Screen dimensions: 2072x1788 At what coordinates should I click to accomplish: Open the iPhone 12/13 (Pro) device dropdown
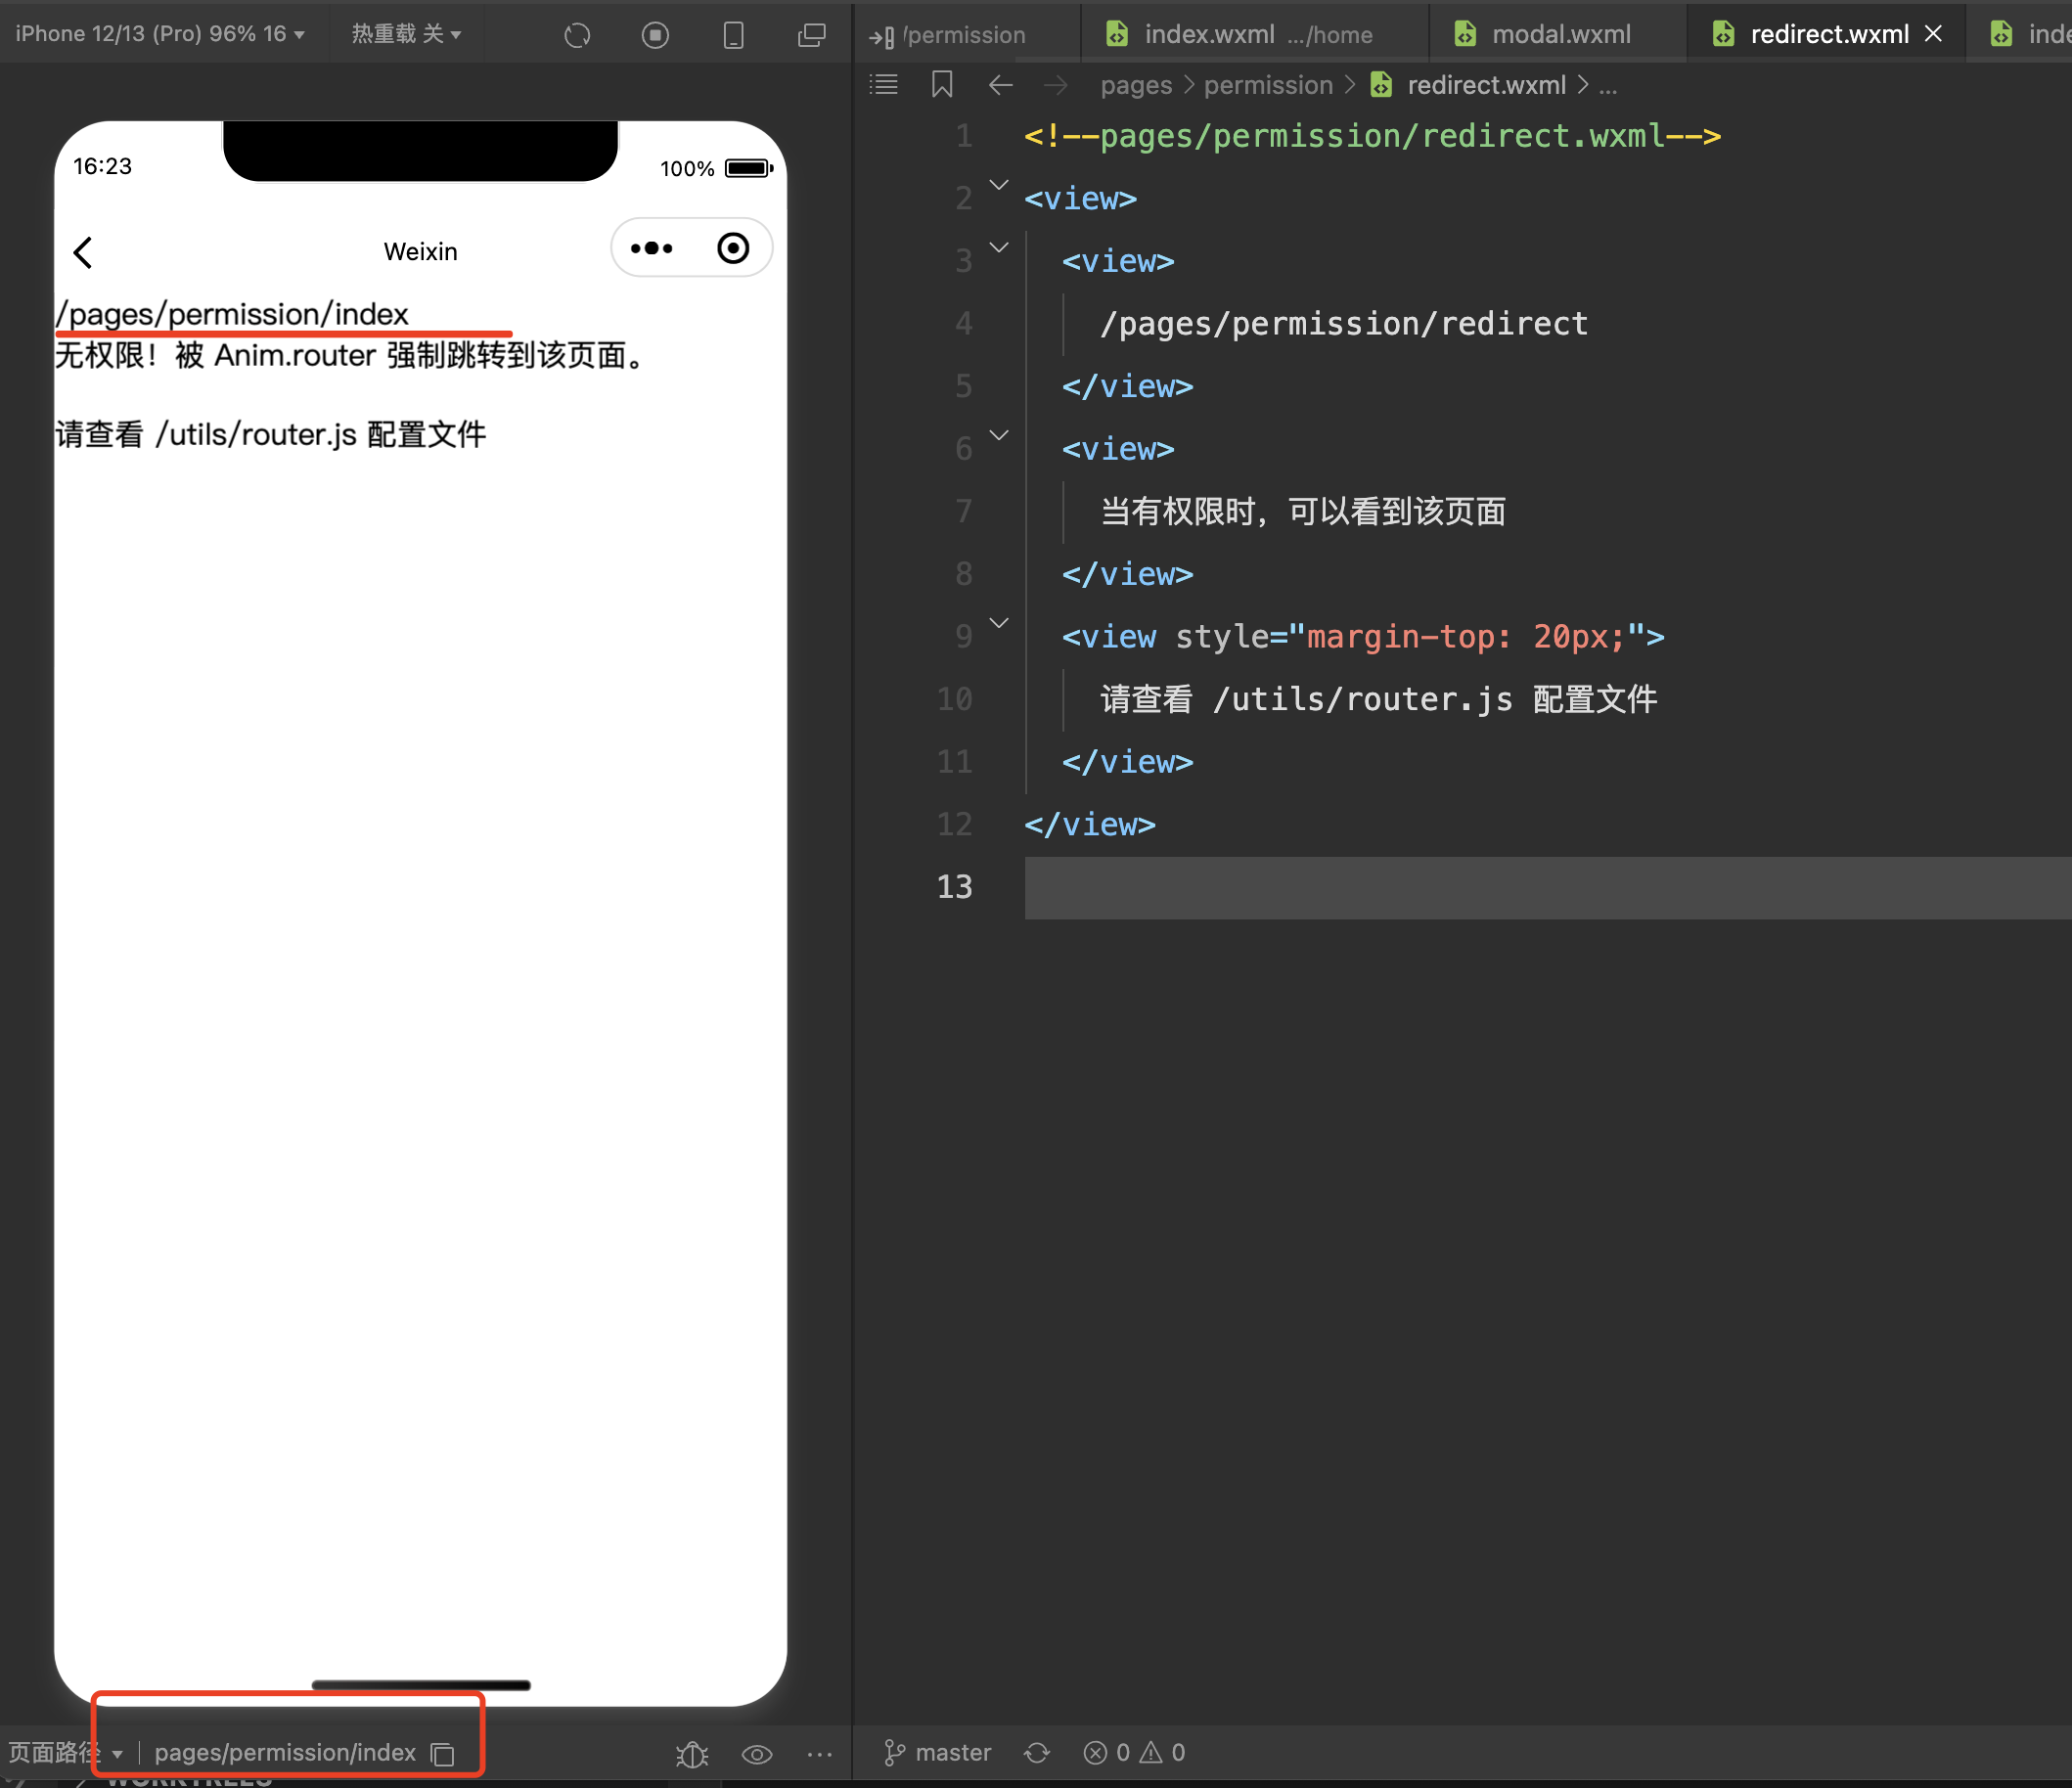[x=160, y=34]
